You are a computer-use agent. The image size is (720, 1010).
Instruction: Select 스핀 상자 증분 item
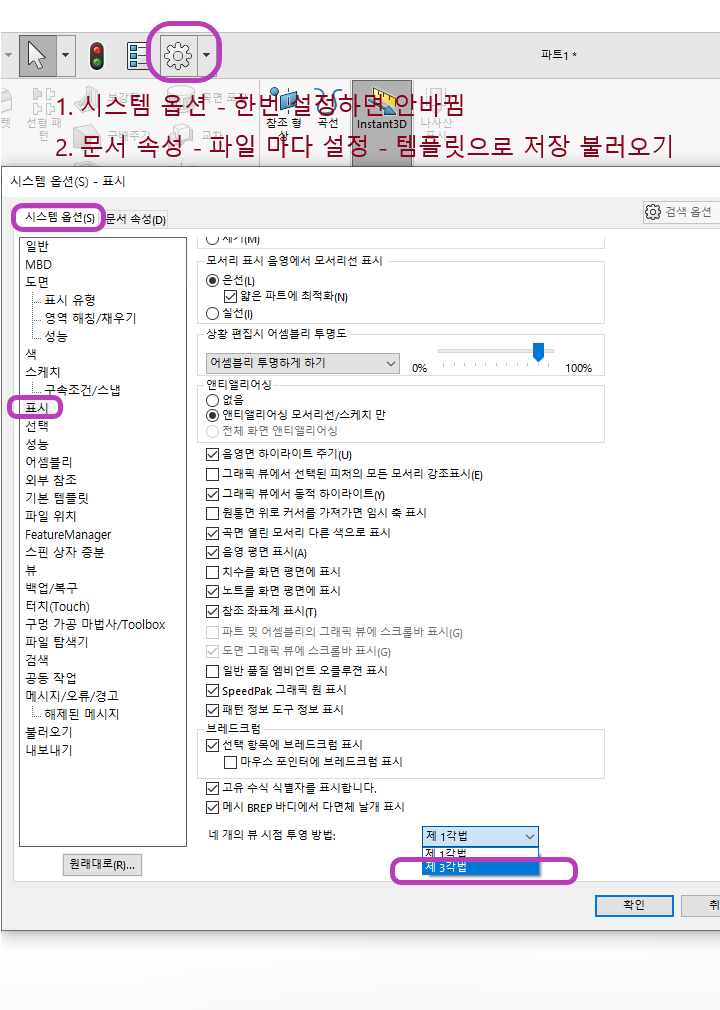pyautogui.click(x=64, y=552)
